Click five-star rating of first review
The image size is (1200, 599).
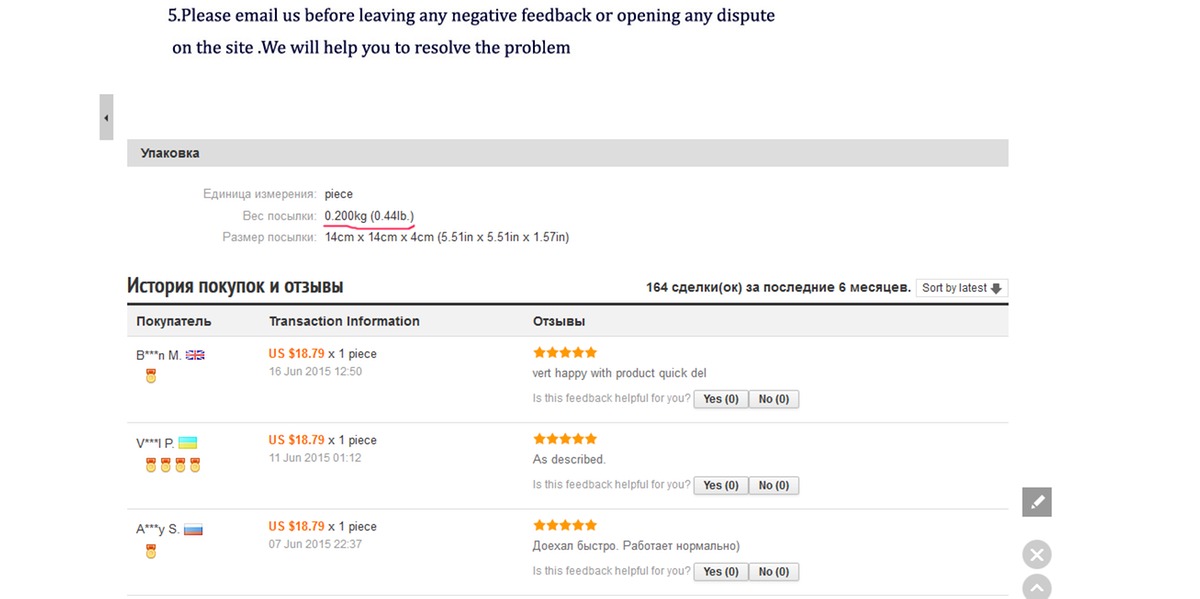565,353
